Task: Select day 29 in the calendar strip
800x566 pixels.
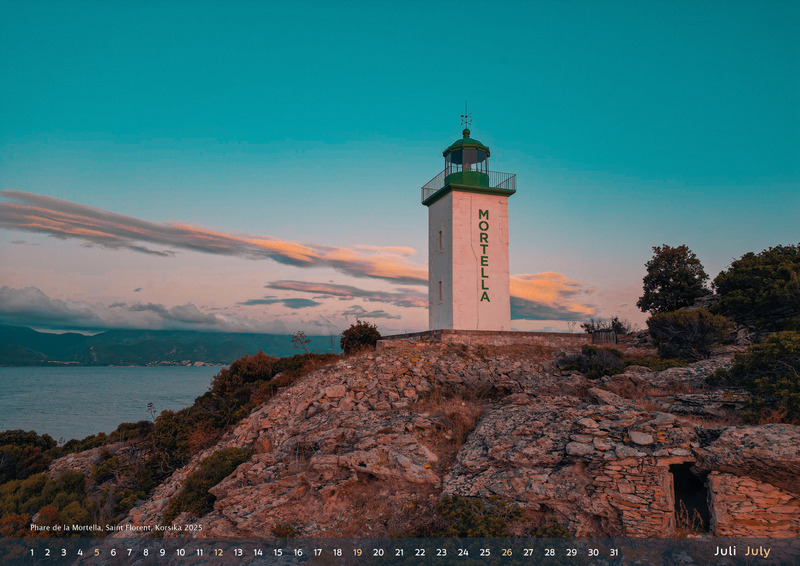Action: [571, 552]
